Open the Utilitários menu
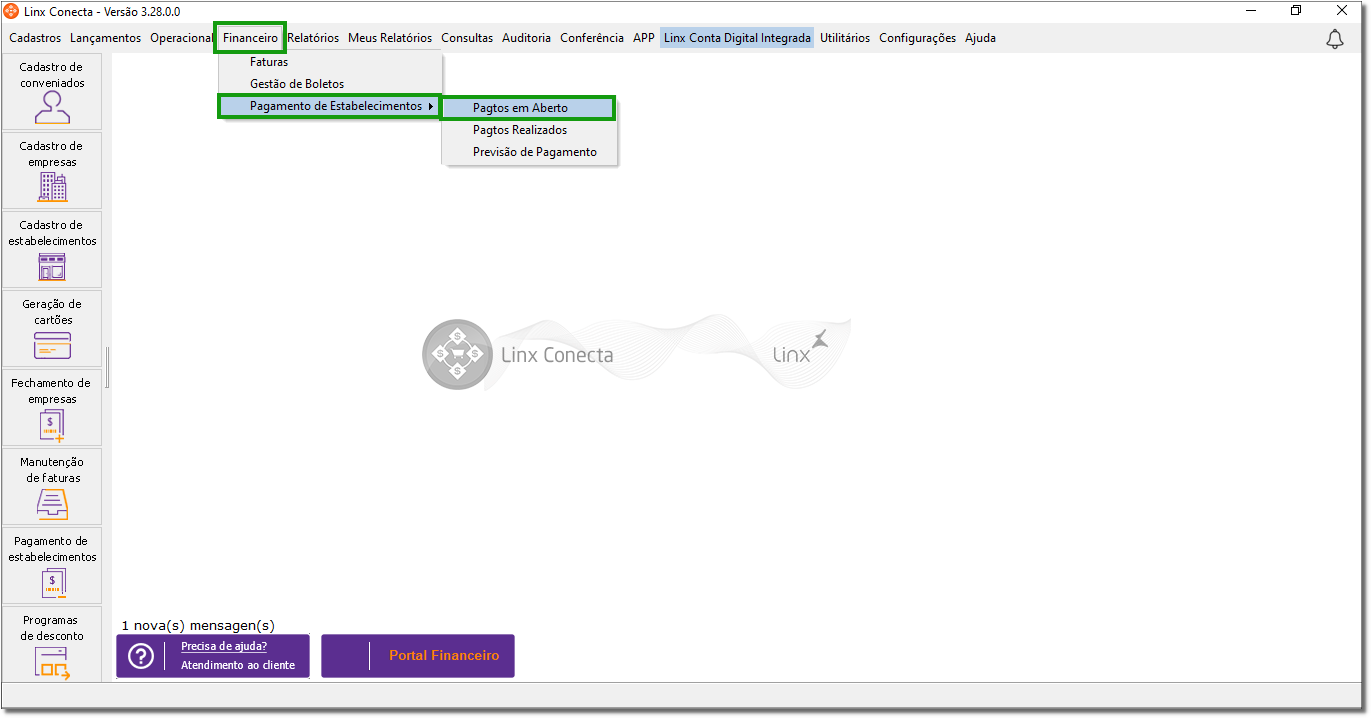Image resolution: width=1371 pixels, height=718 pixels. pos(845,38)
